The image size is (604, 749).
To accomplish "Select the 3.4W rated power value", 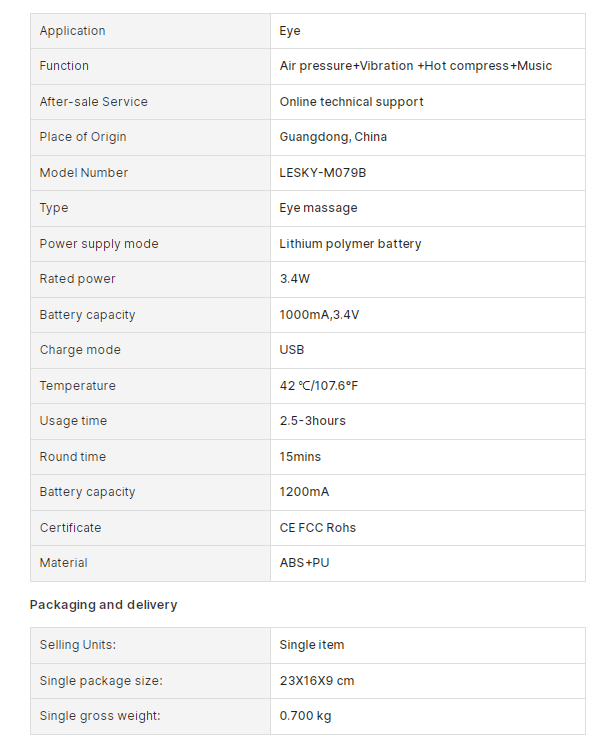I will click(295, 279).
